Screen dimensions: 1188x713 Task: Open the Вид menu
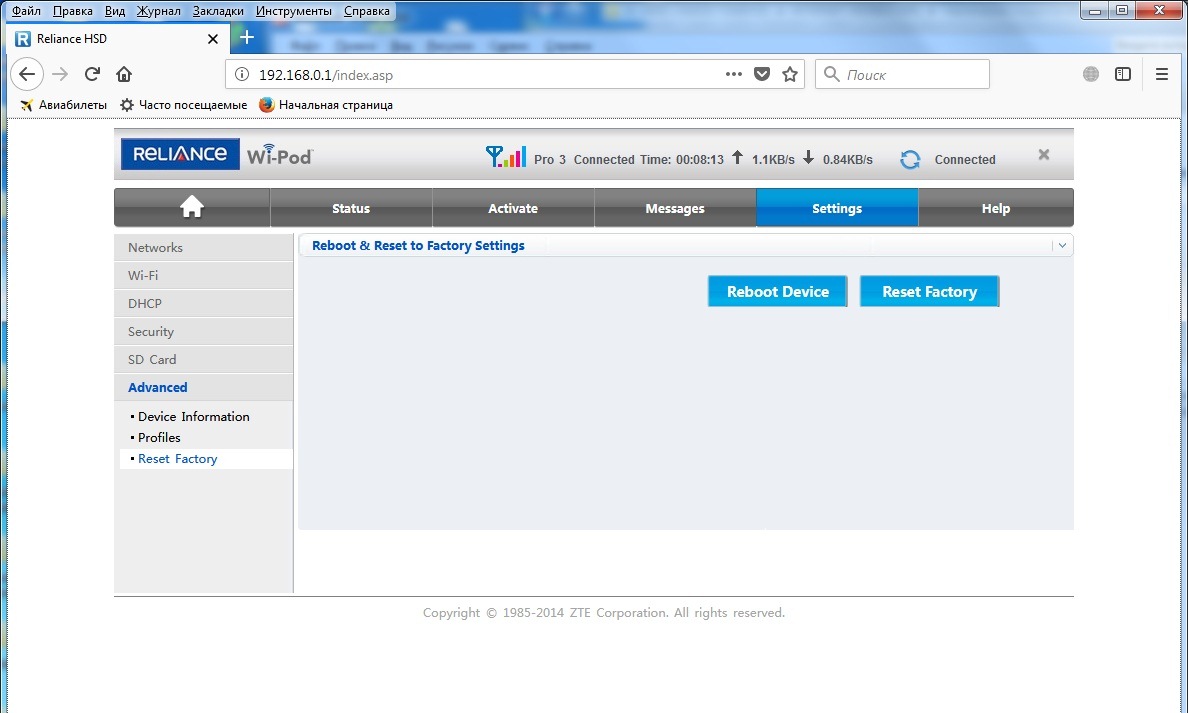click(114, 11)
